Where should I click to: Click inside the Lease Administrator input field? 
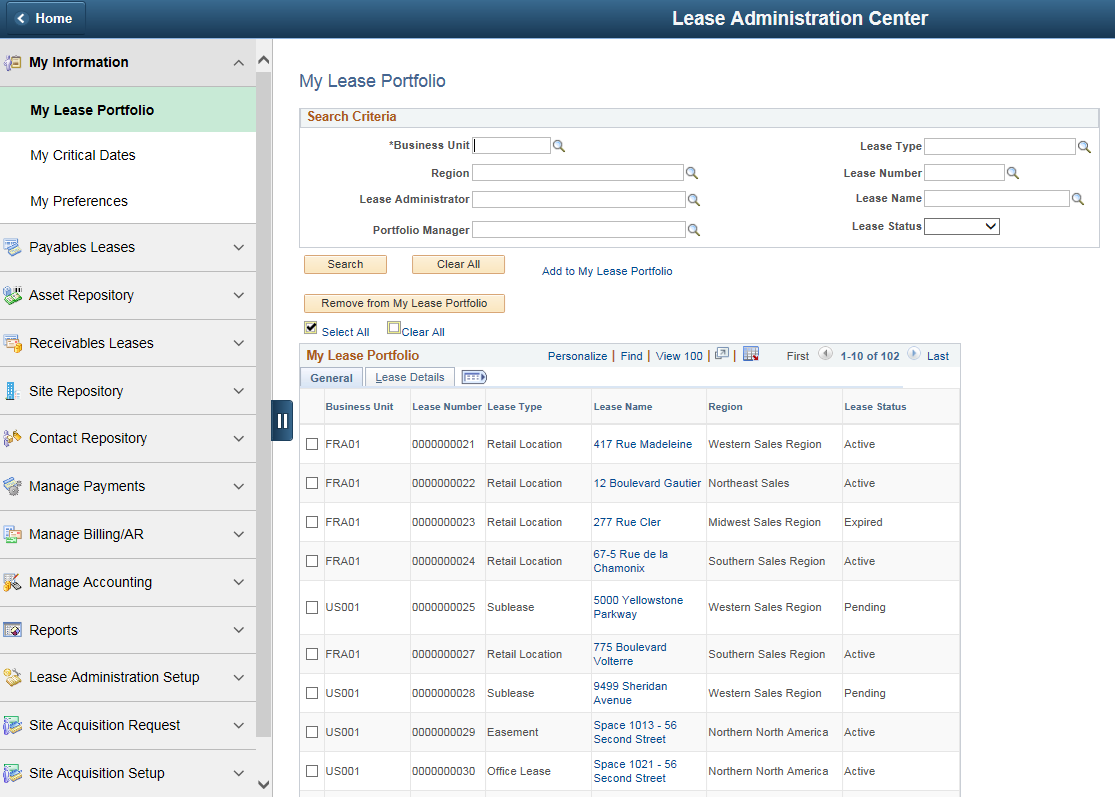point(578,198)
